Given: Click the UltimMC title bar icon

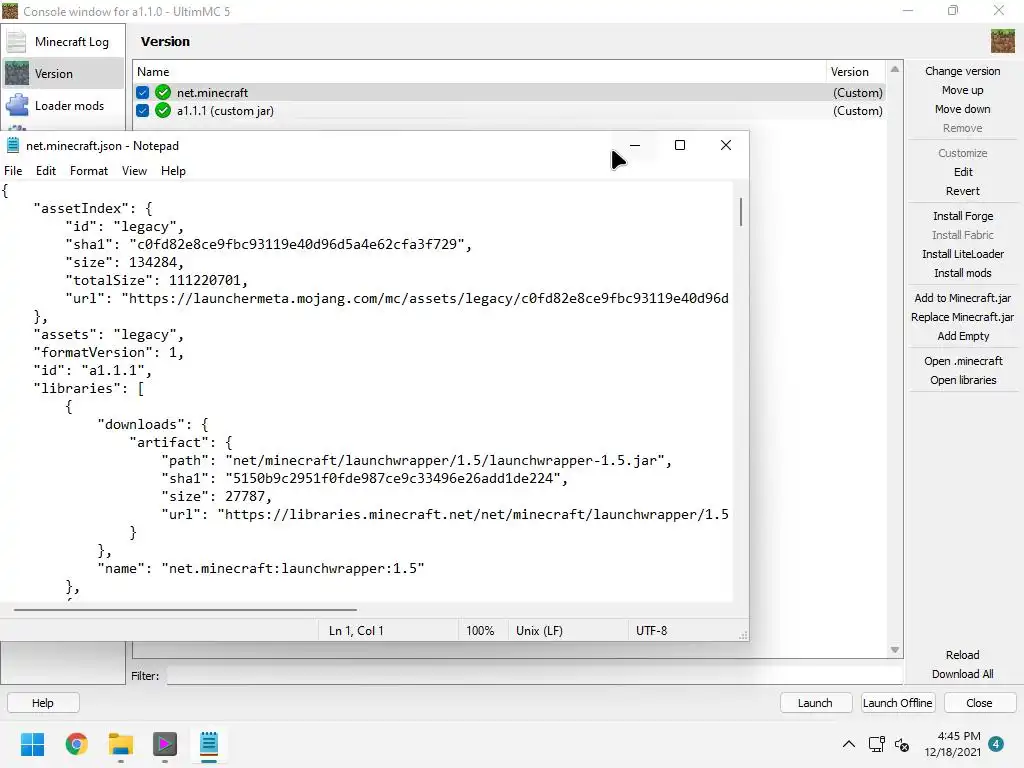Looking at the screenshot, I should click(x=10, y=11).
